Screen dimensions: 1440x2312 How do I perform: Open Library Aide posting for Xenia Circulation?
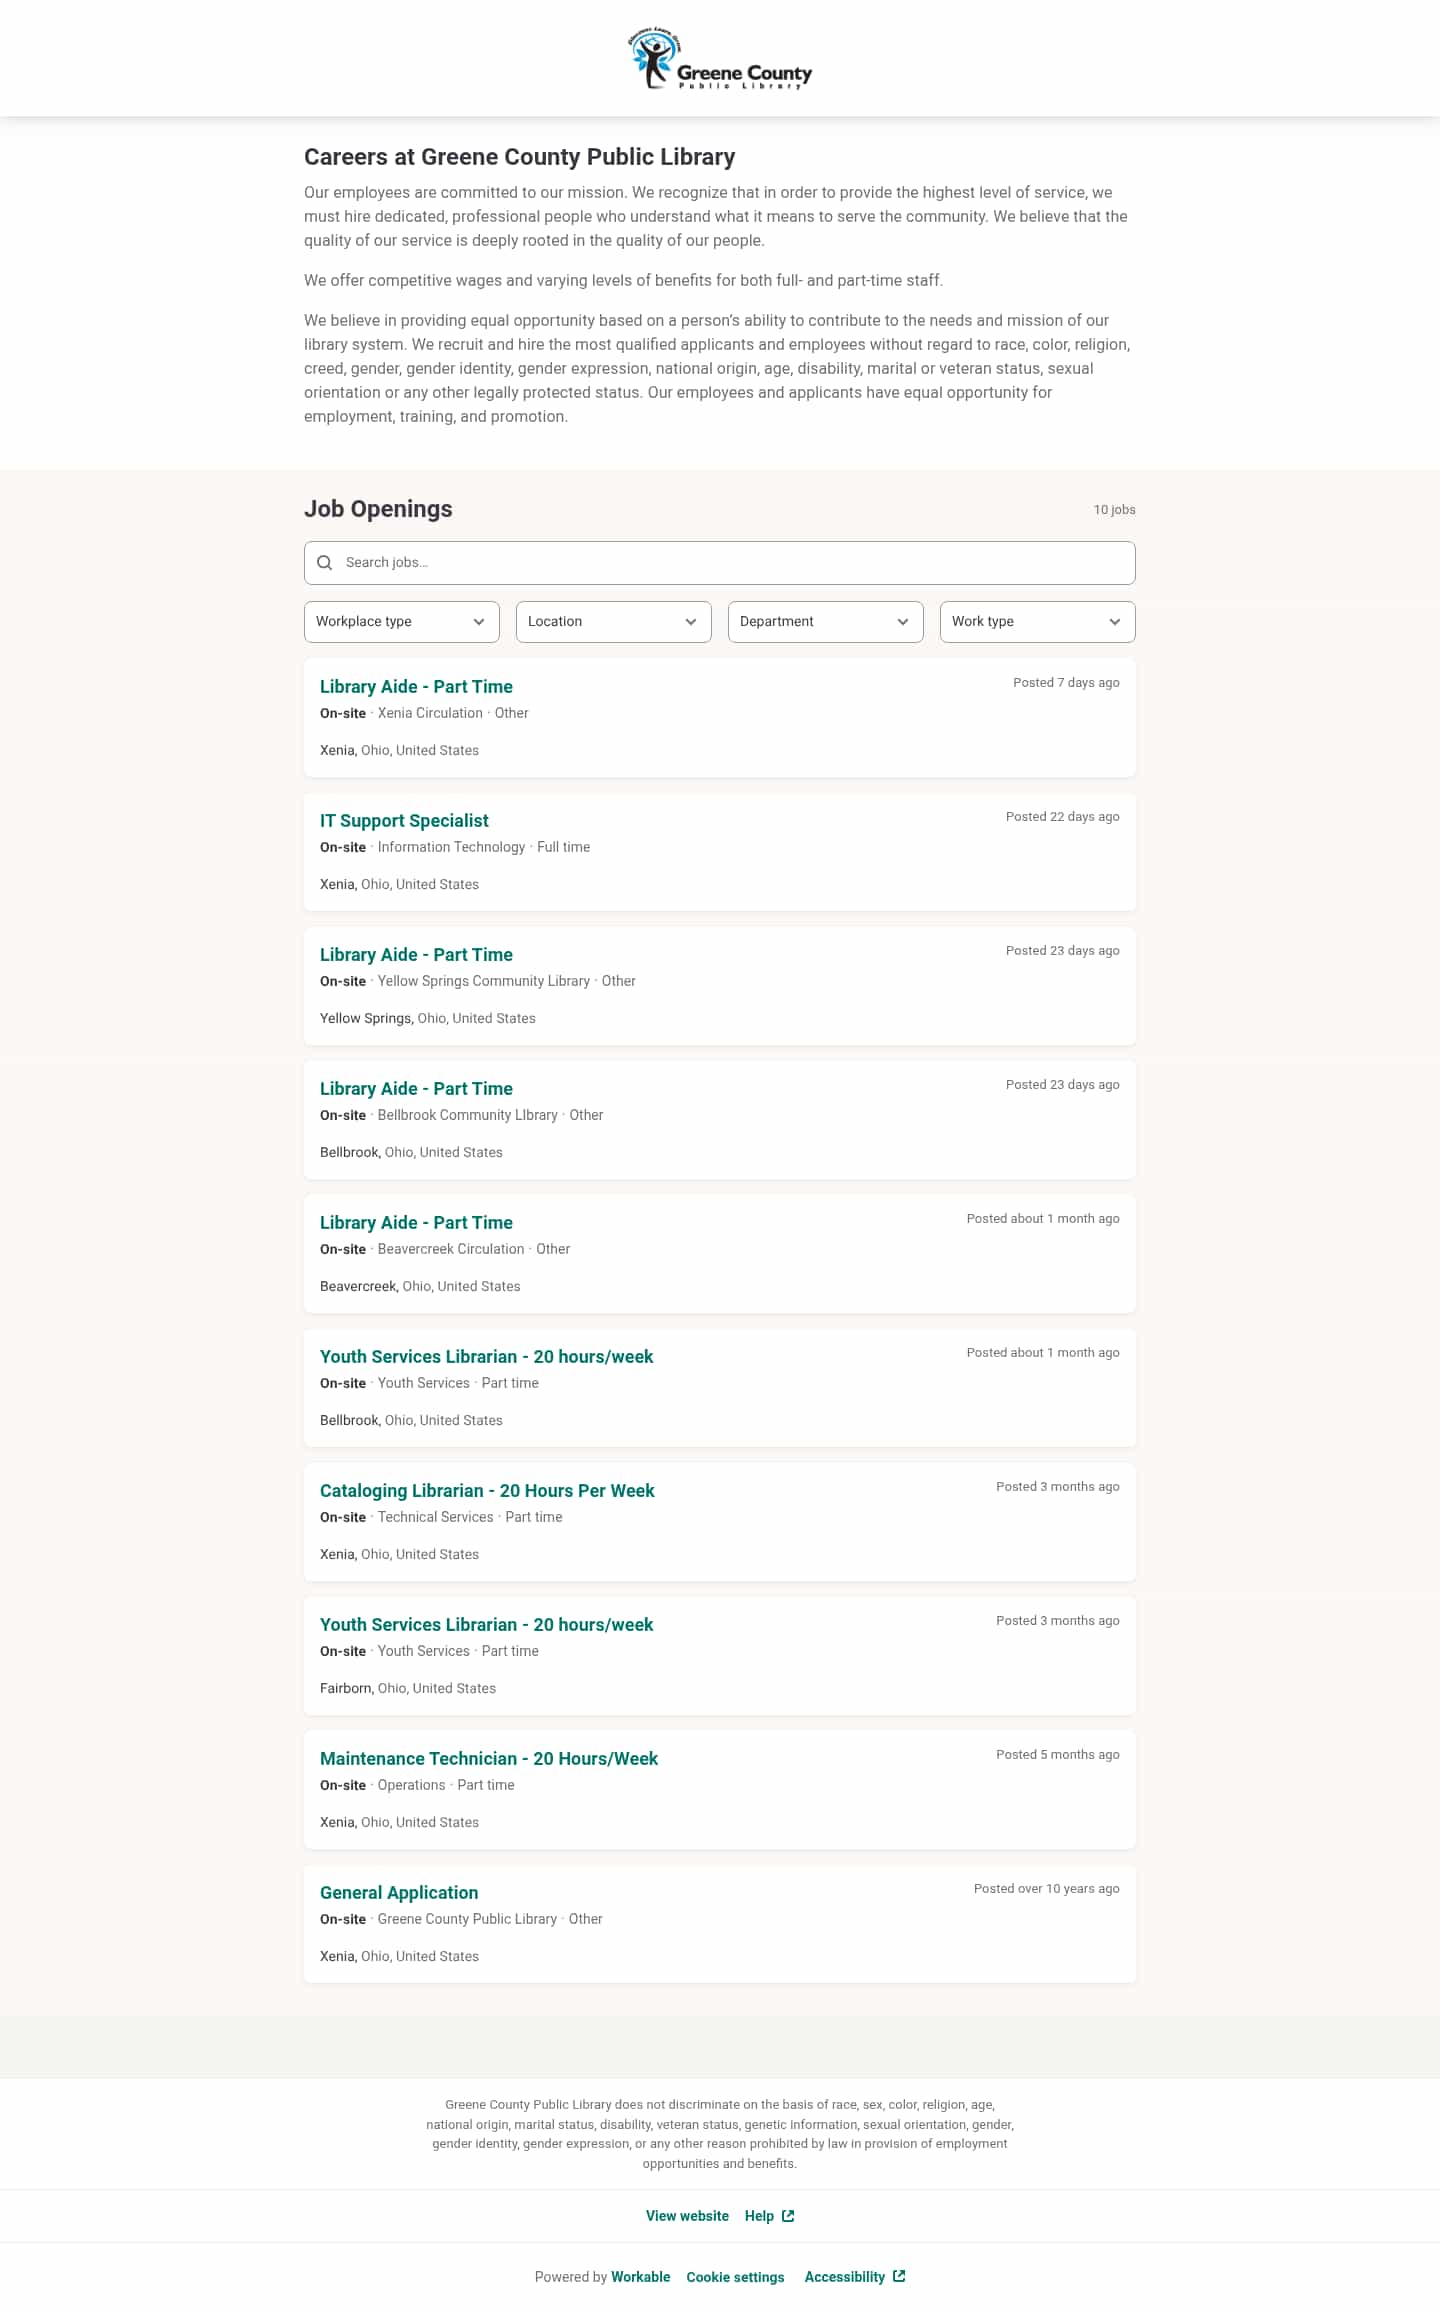(x=416, y=686)
